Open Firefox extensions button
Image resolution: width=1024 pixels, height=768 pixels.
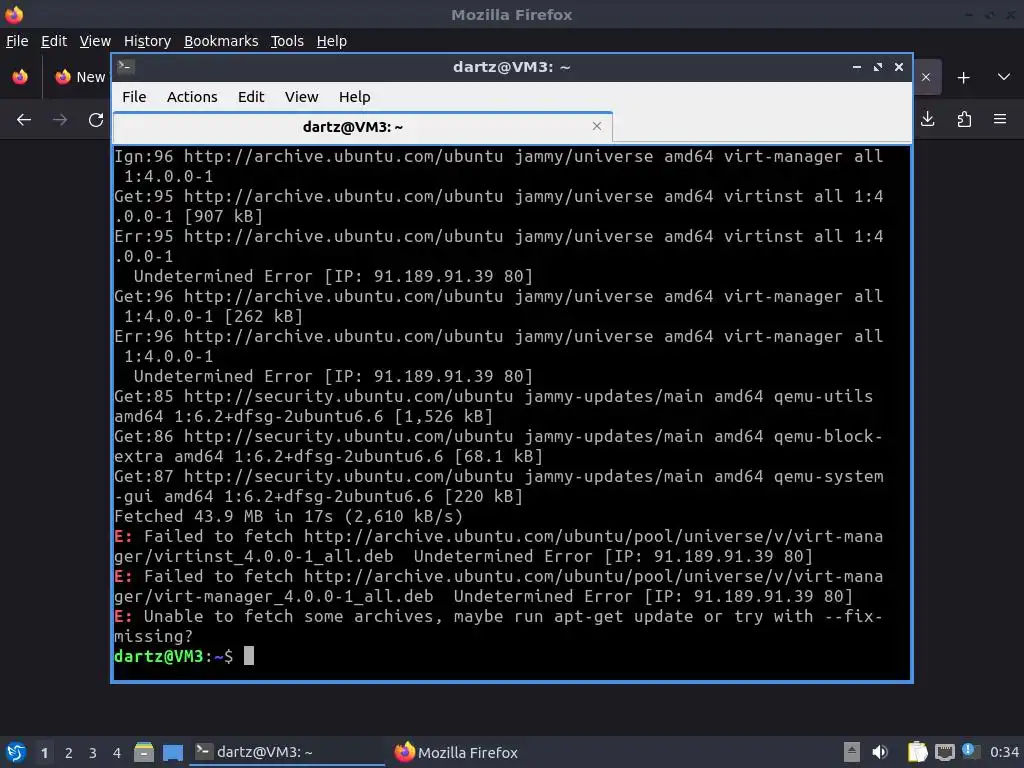(x=964, y=119)
